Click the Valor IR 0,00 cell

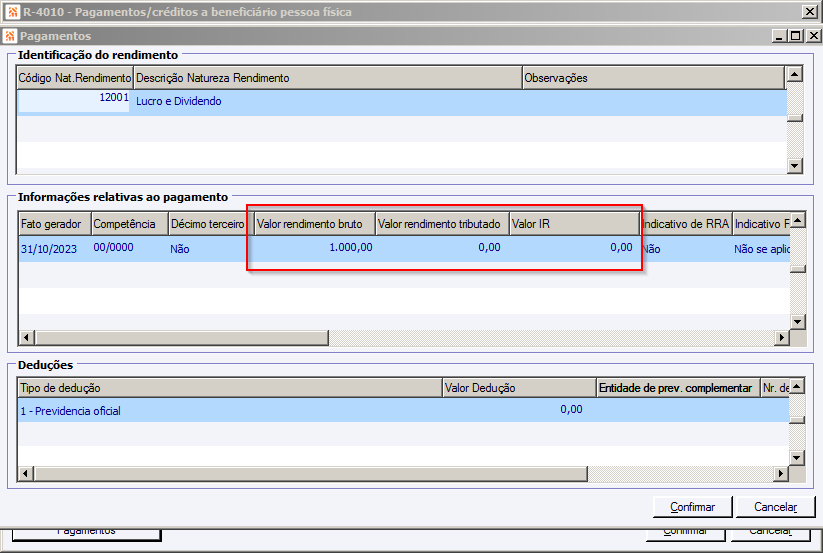(574, 248)
